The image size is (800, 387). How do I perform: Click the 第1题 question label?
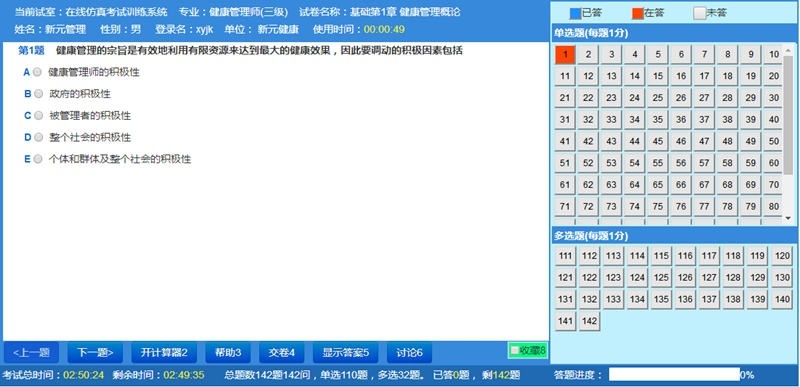point(31,50)
